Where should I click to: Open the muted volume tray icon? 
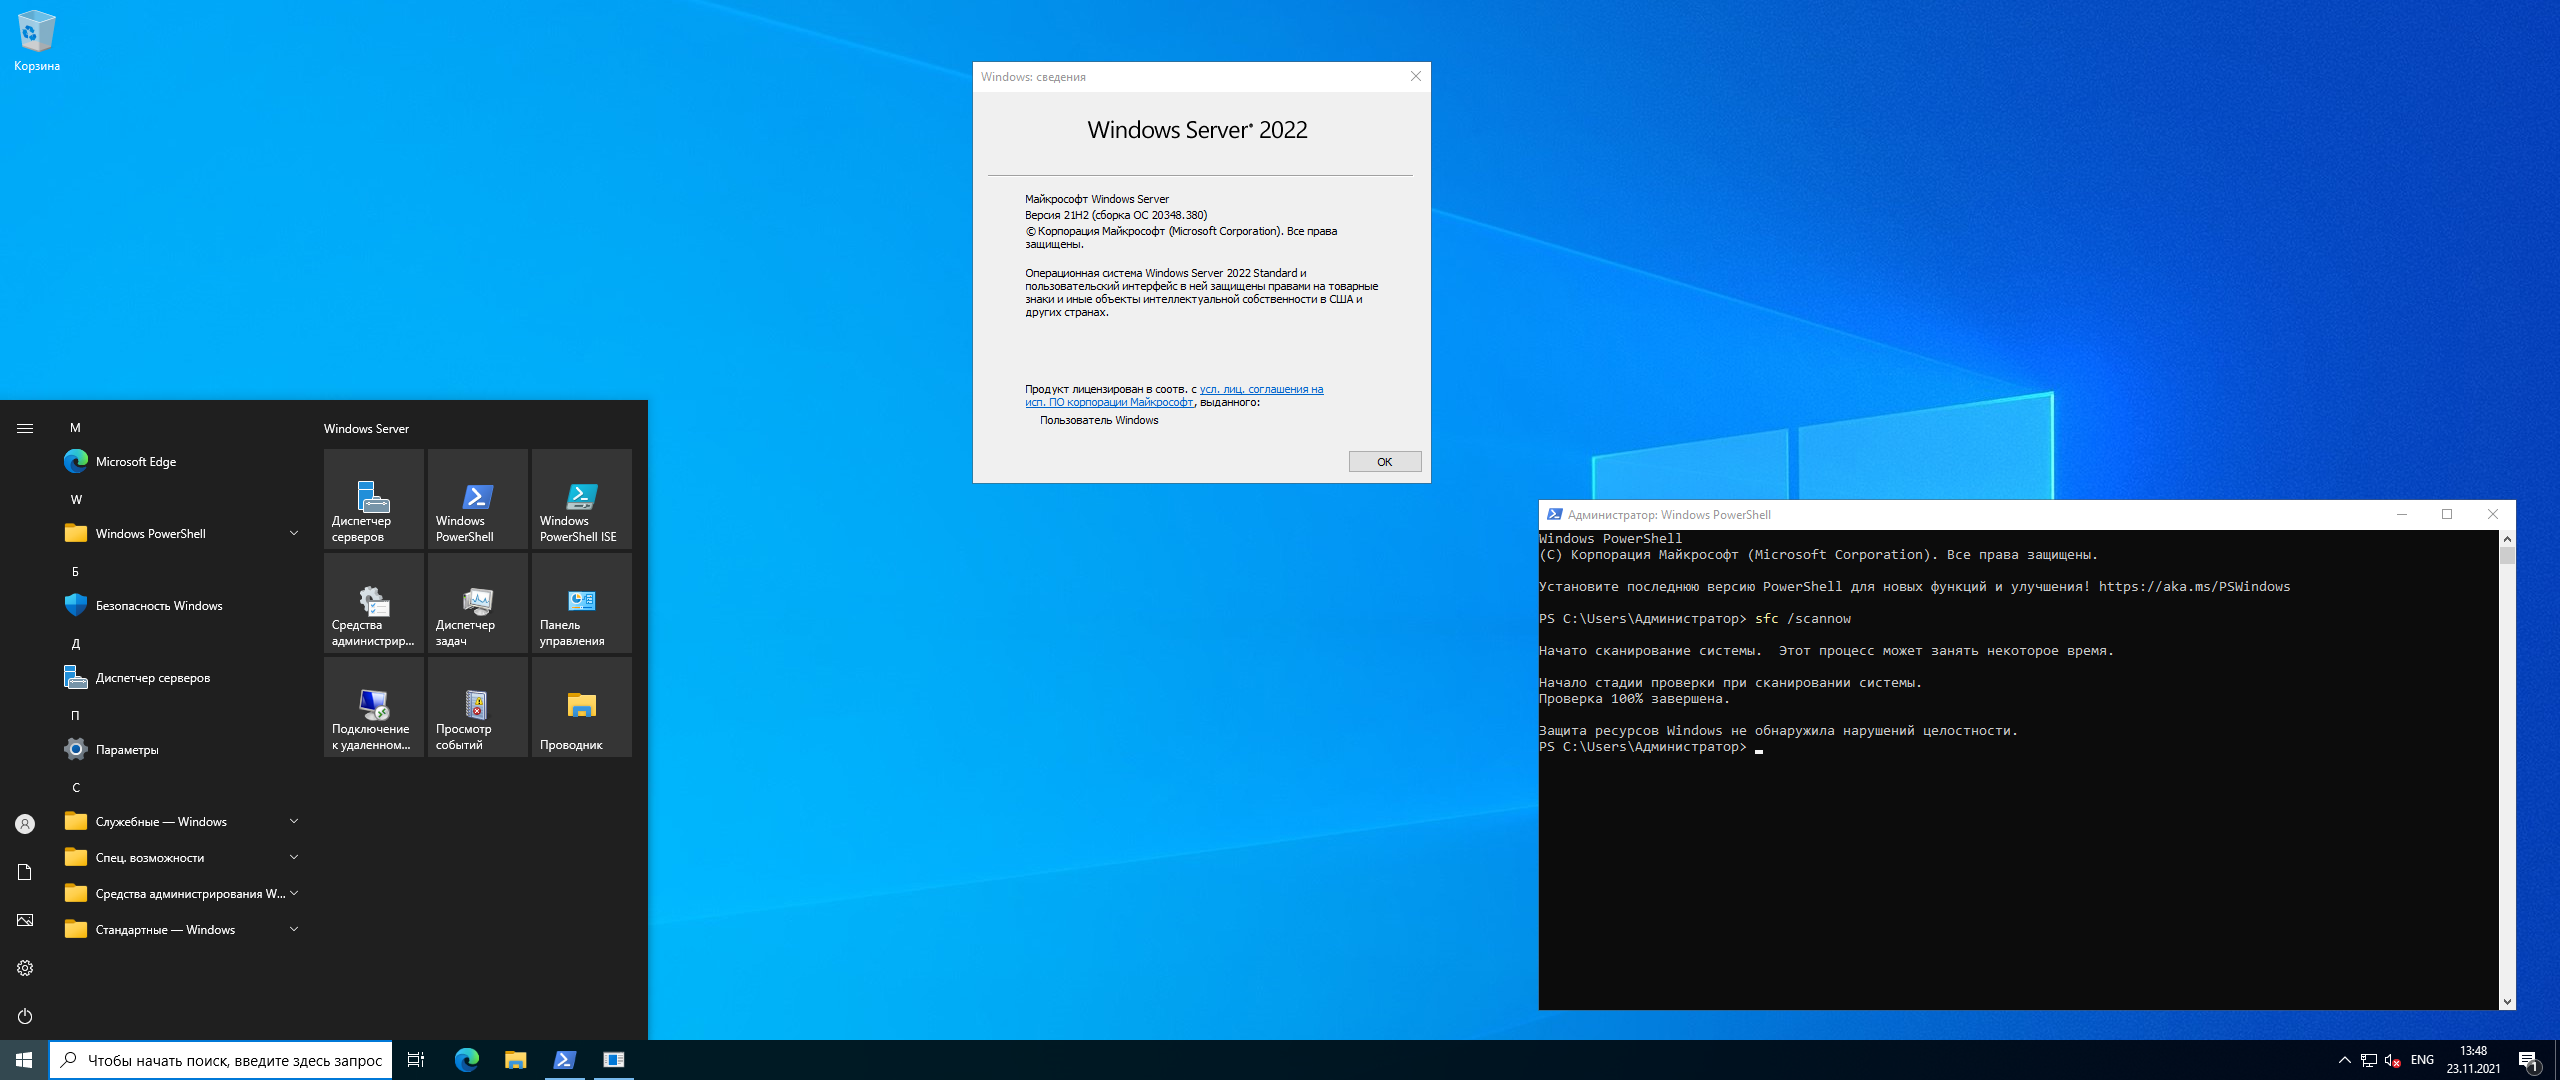click(x=2393, y=1060)
